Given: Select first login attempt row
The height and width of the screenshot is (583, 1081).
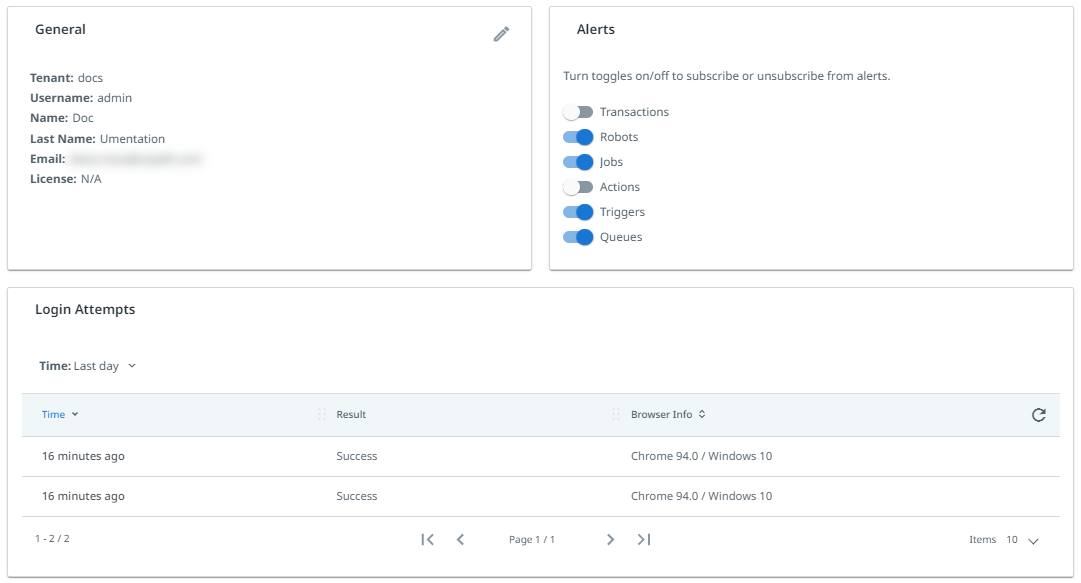Looking at the screenshot, I should click(540, 456).
